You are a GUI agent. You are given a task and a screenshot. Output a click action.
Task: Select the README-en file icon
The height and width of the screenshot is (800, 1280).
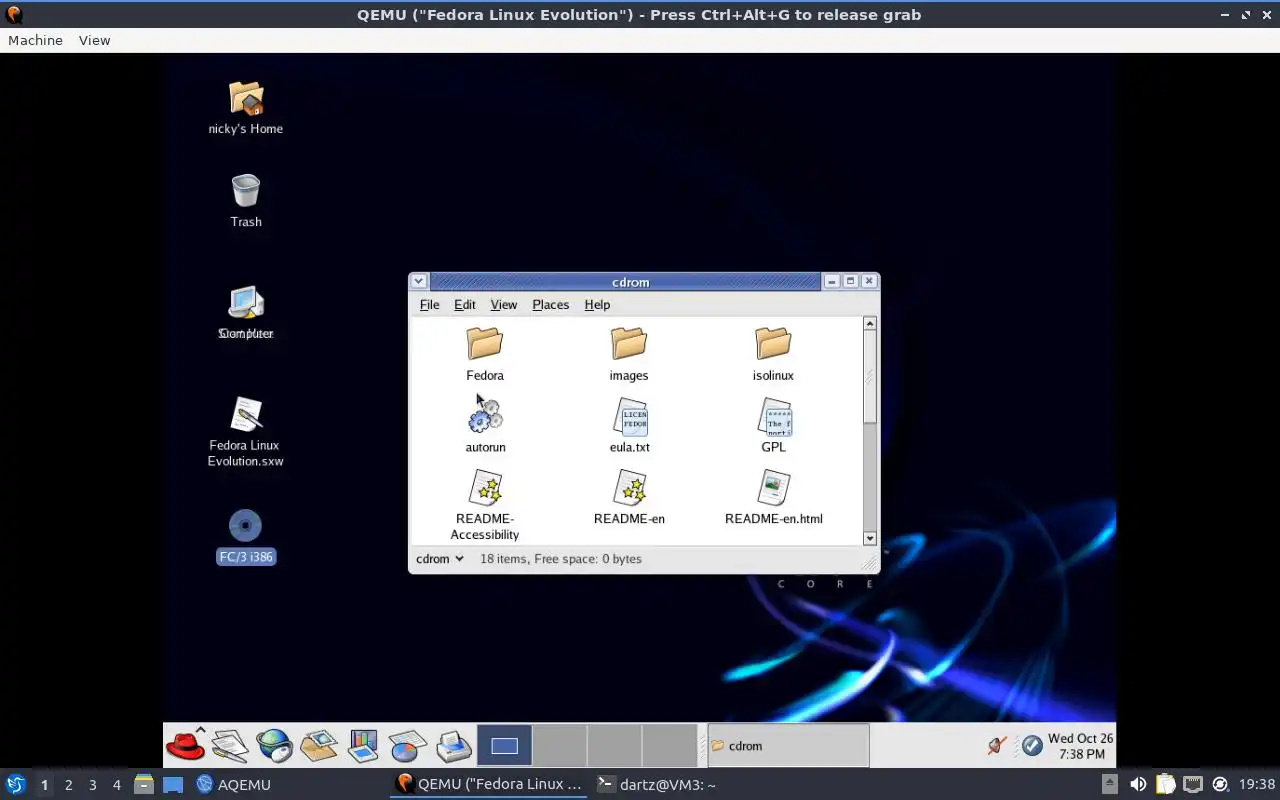tap(630, 488)
